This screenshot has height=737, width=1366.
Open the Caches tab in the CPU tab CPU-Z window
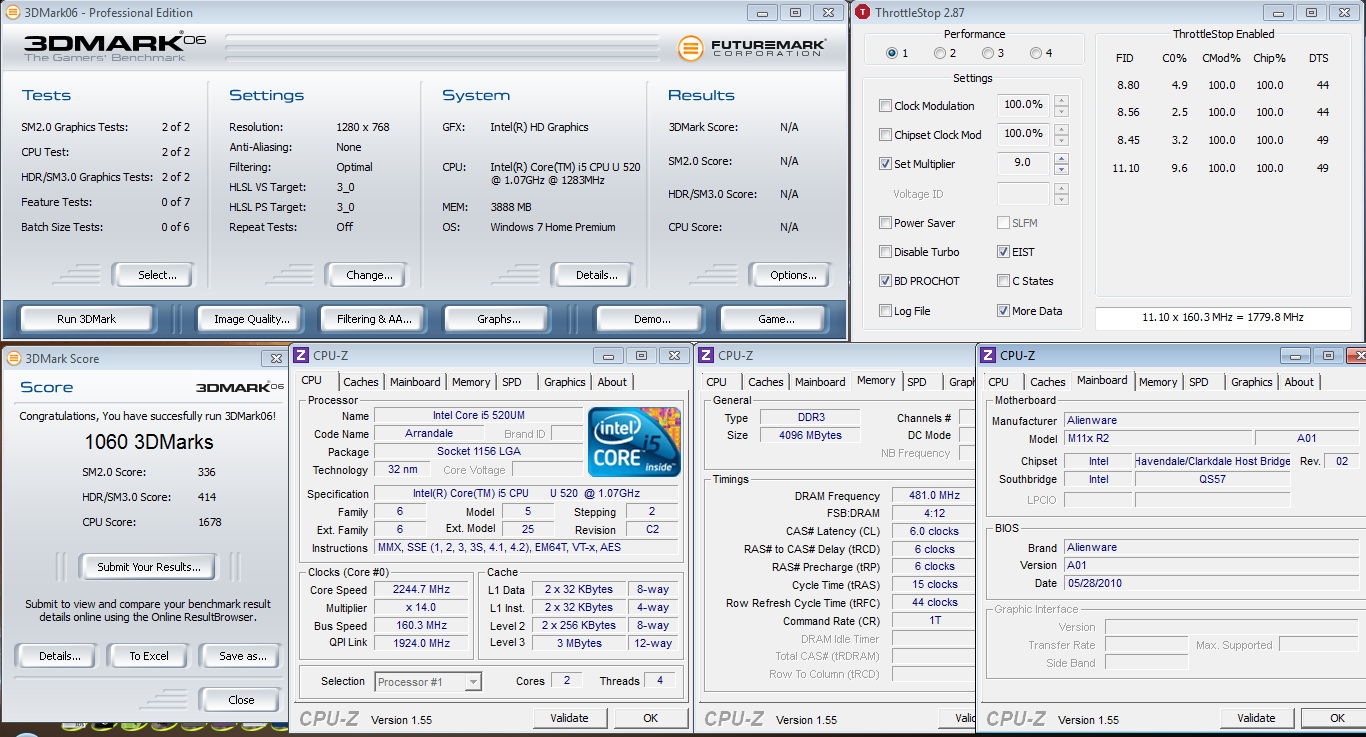pos(361,382)
